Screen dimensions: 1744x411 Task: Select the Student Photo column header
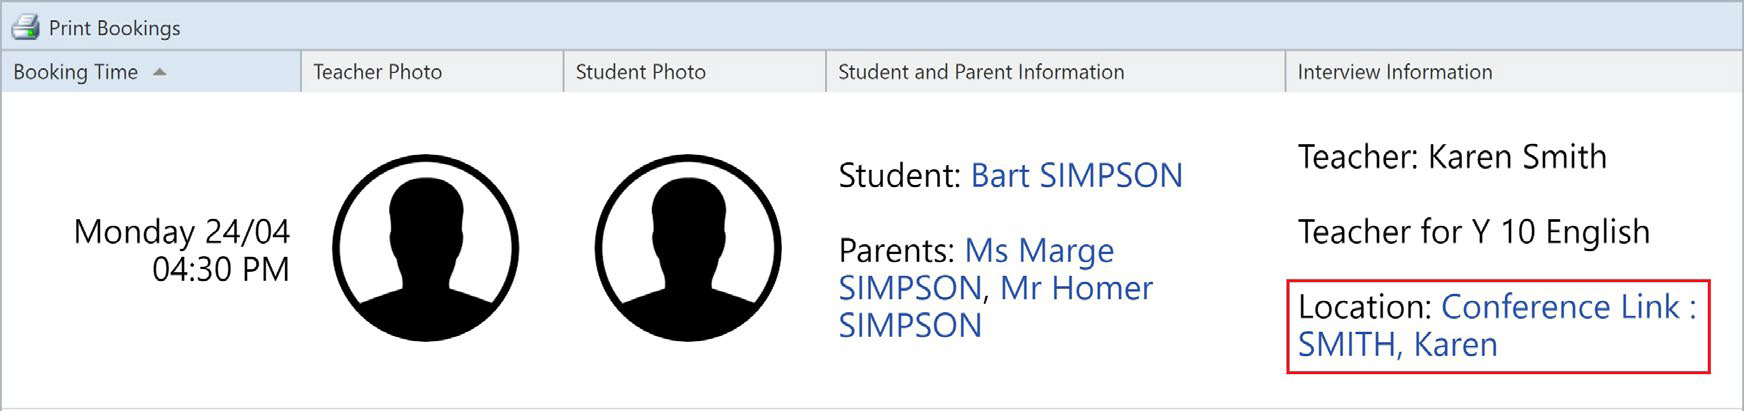click(x=695, y=72)
